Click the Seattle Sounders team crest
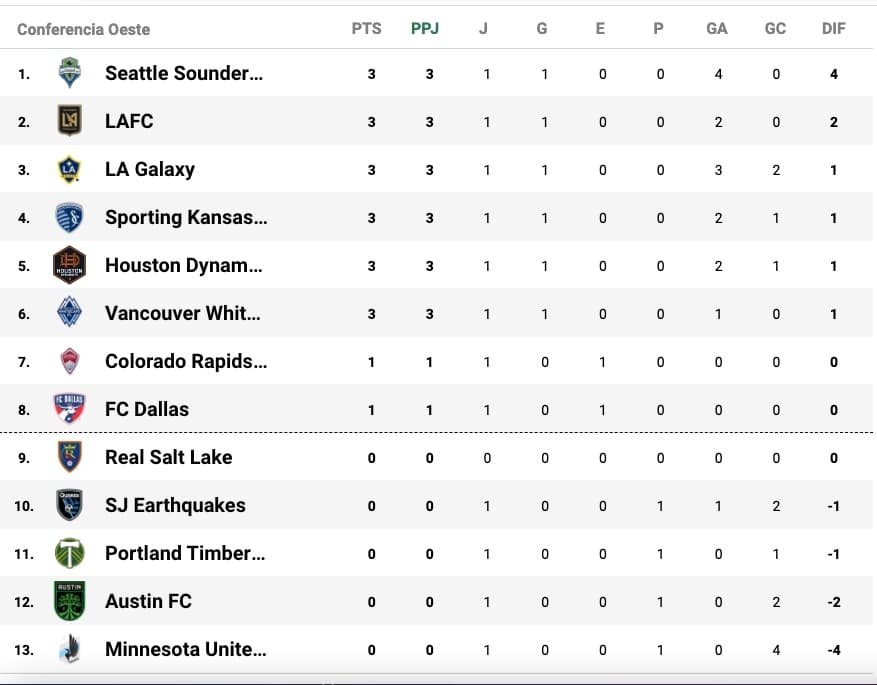Image resolution: width=877 pixels, height=685 pixels. click(x=69, y=73)
